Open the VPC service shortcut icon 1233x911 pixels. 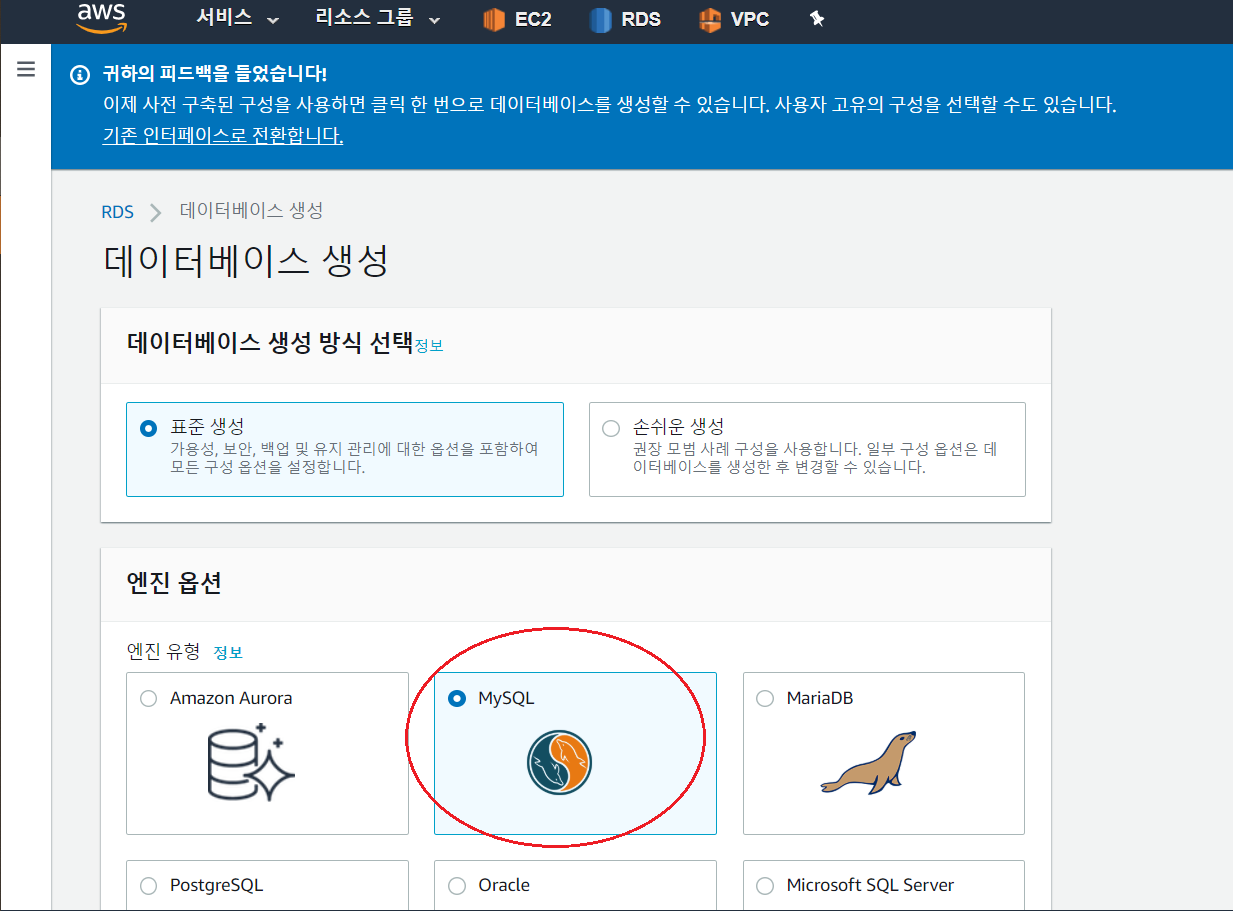coord(709,20)
